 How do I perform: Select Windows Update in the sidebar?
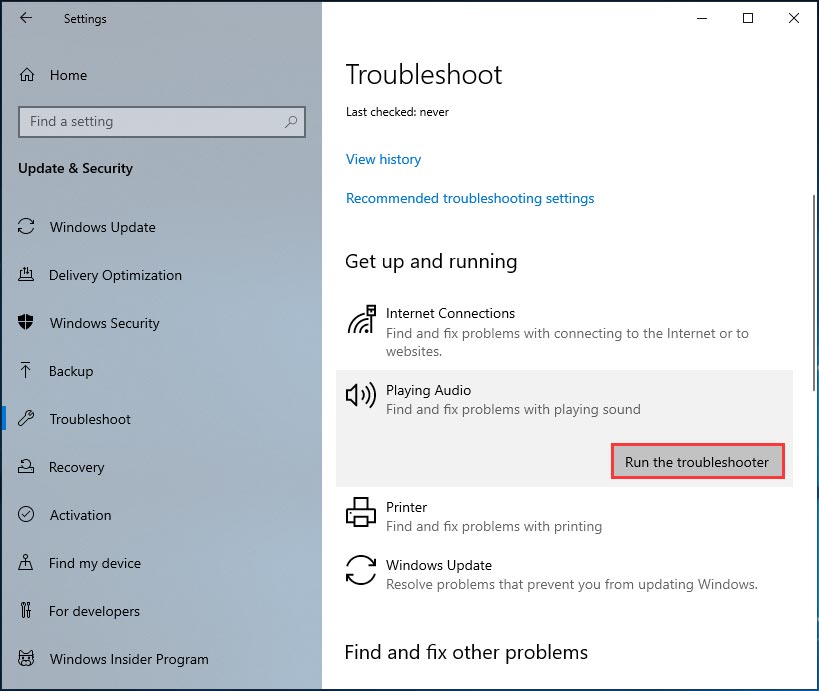(x=102, y=227)
